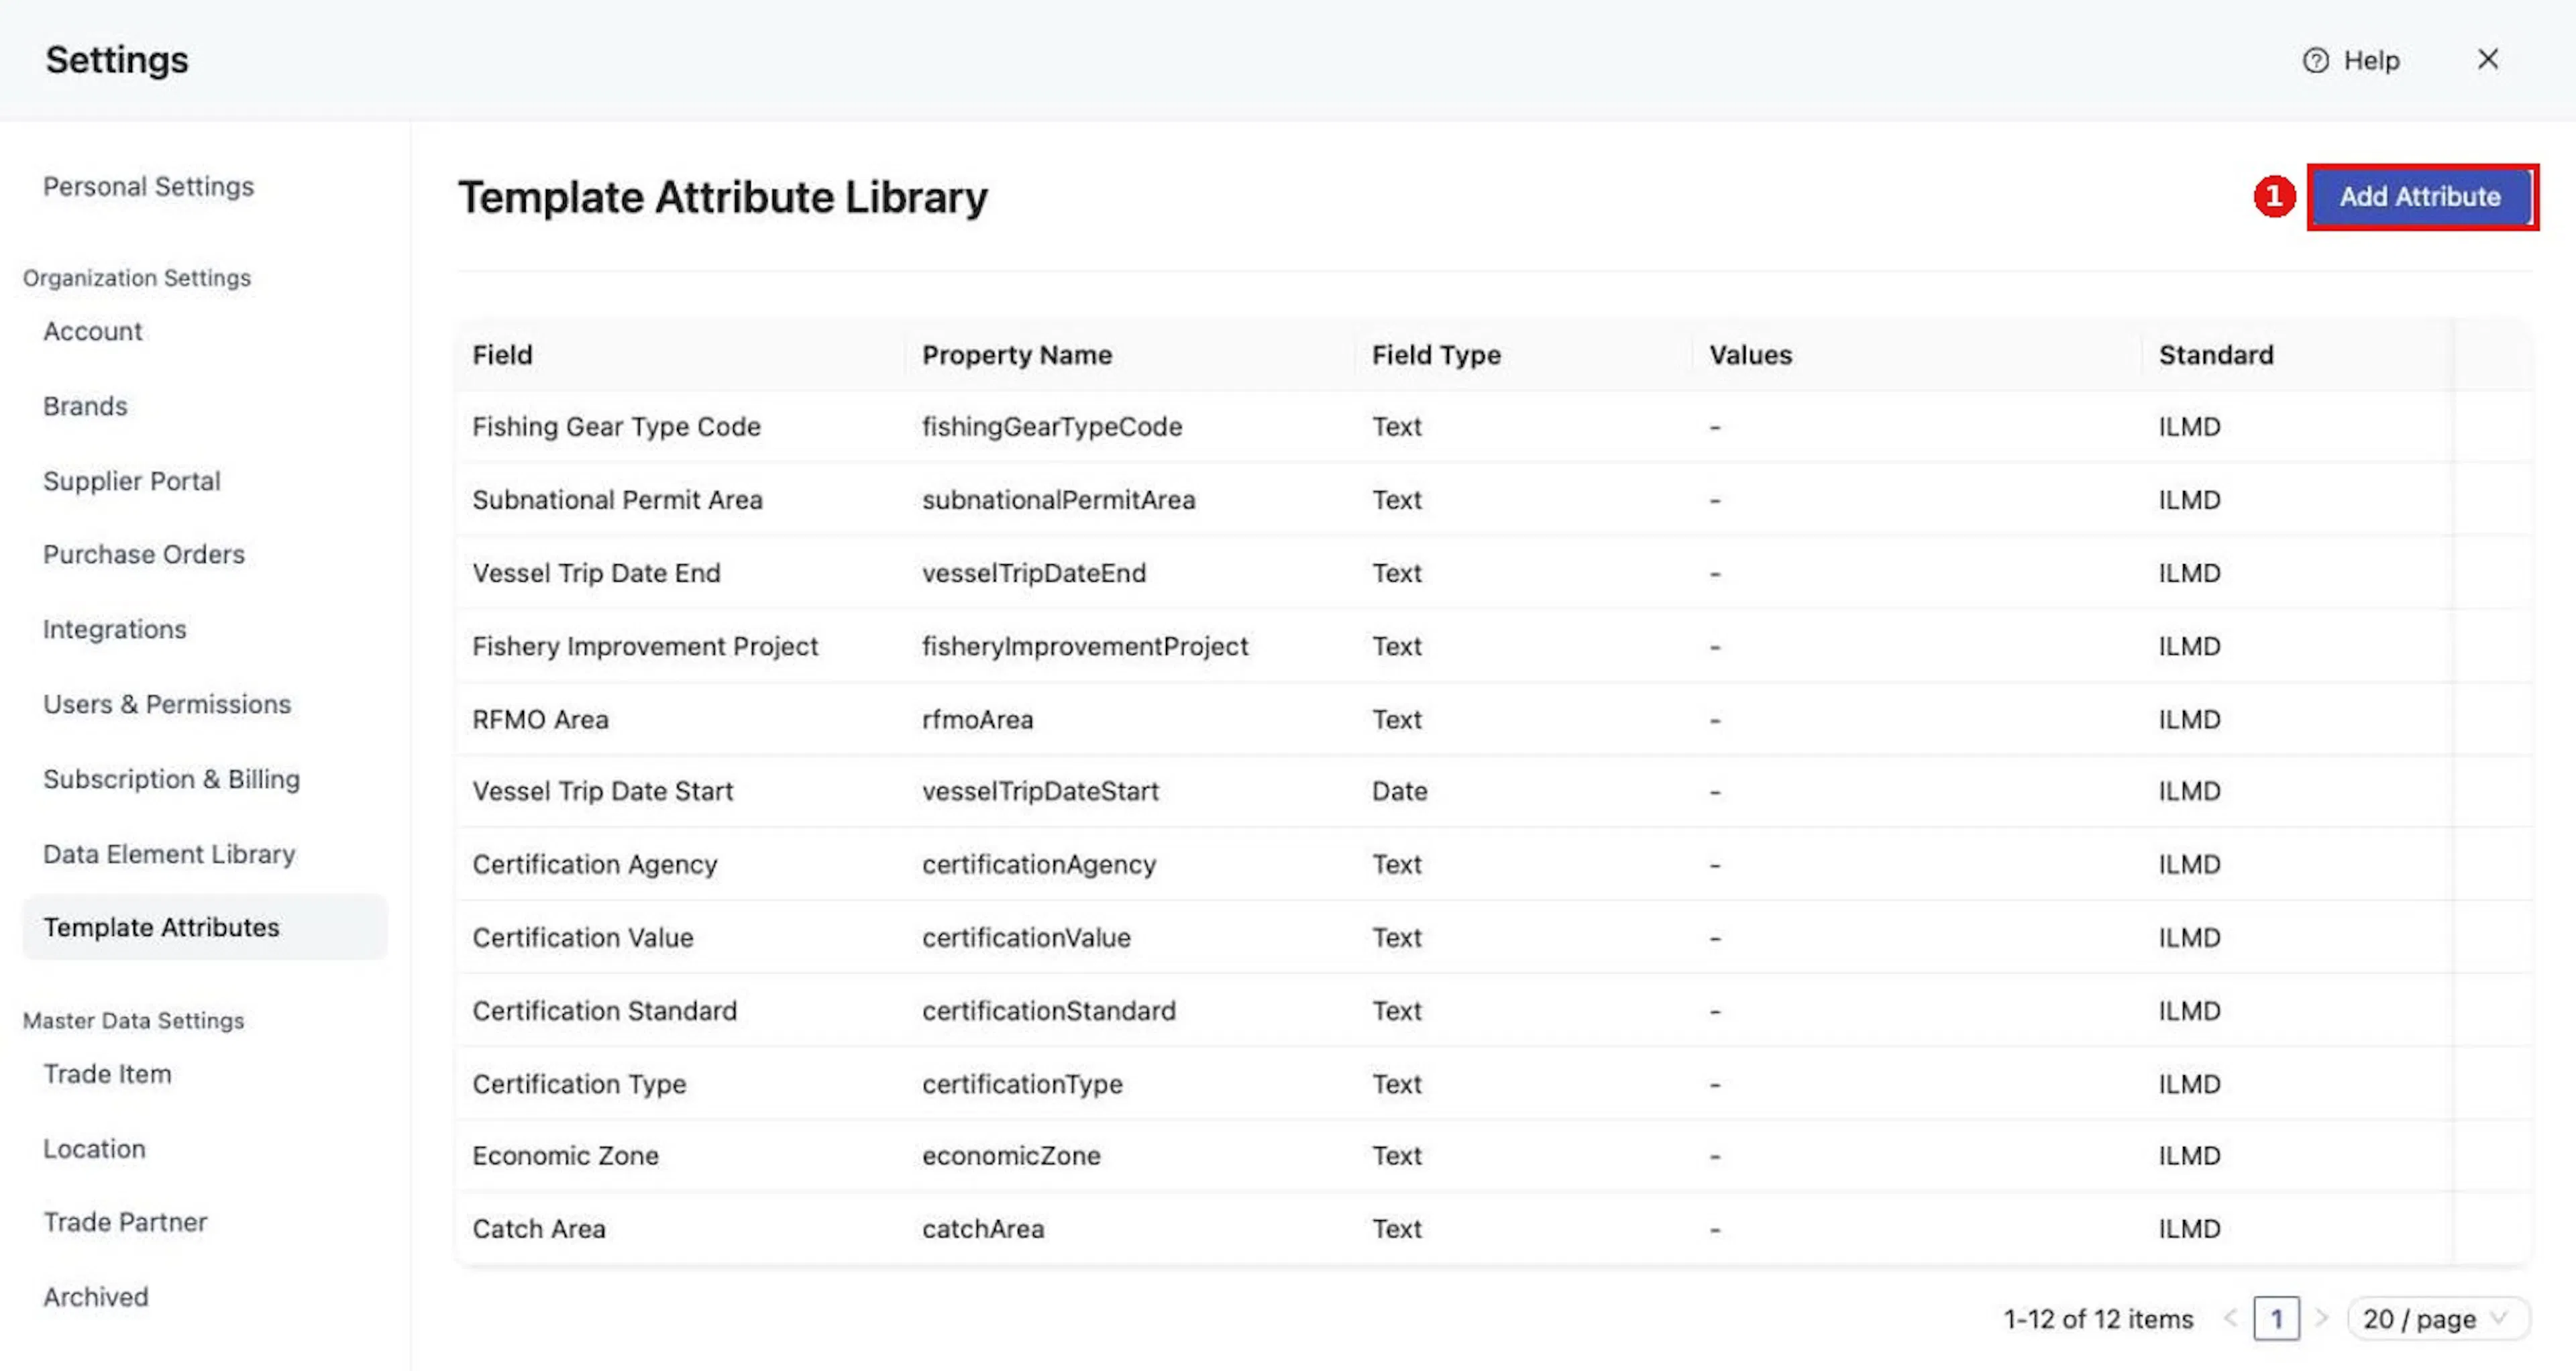Open Trade Item master data settings

click(x=107, y=1074)
